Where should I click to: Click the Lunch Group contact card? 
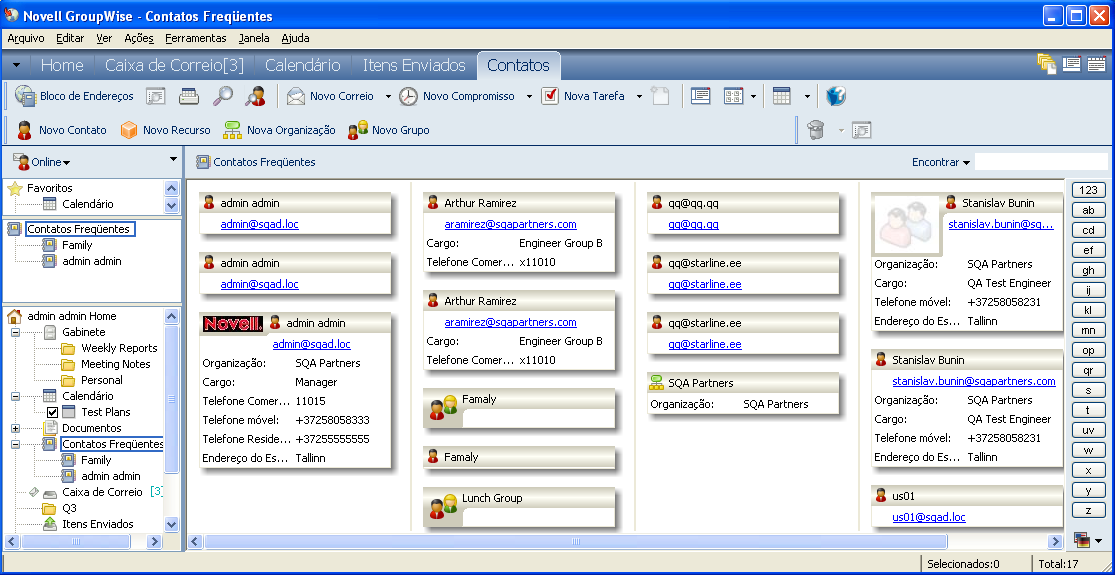pyautogui.click(x=518, y=507)
